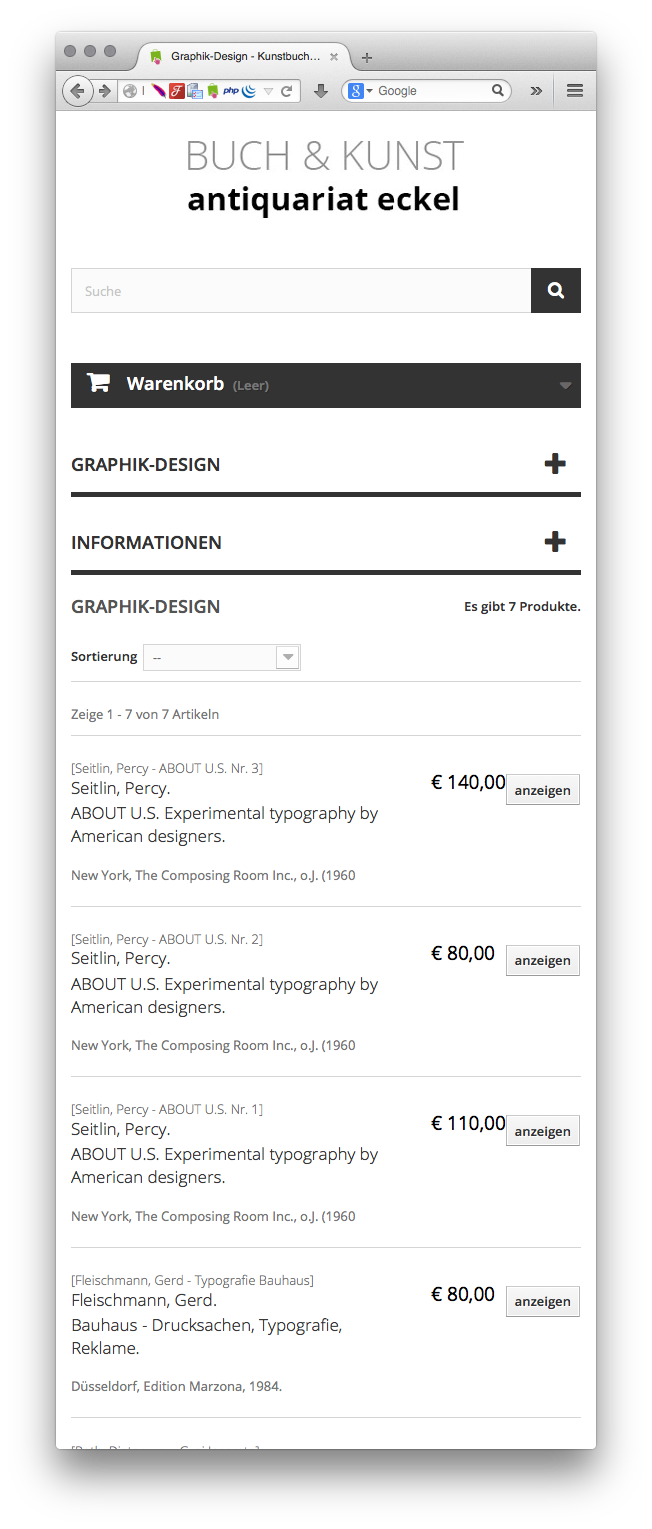Click anzeigen for Fleischmann Bauhaus book
652x1529 pixels.
(542, 1301)
